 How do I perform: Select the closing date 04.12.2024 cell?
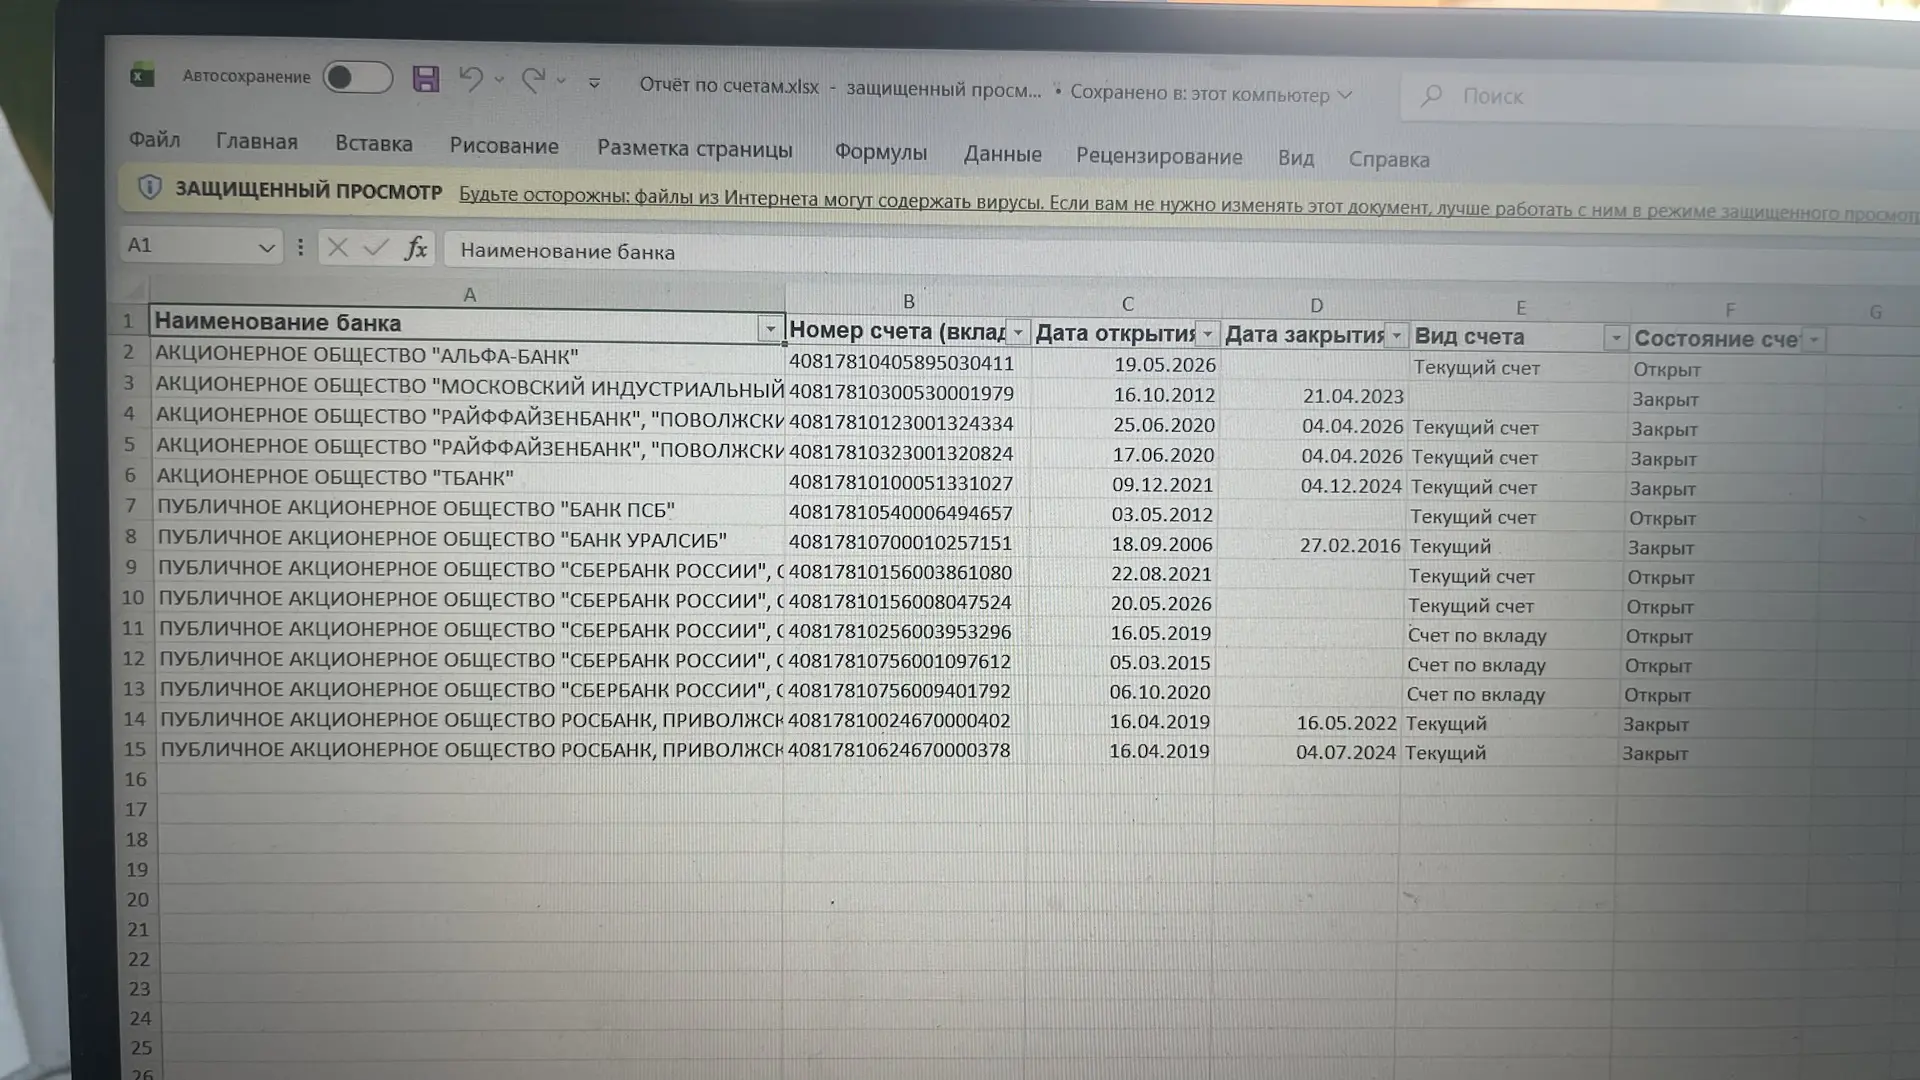coord(1311,486)
